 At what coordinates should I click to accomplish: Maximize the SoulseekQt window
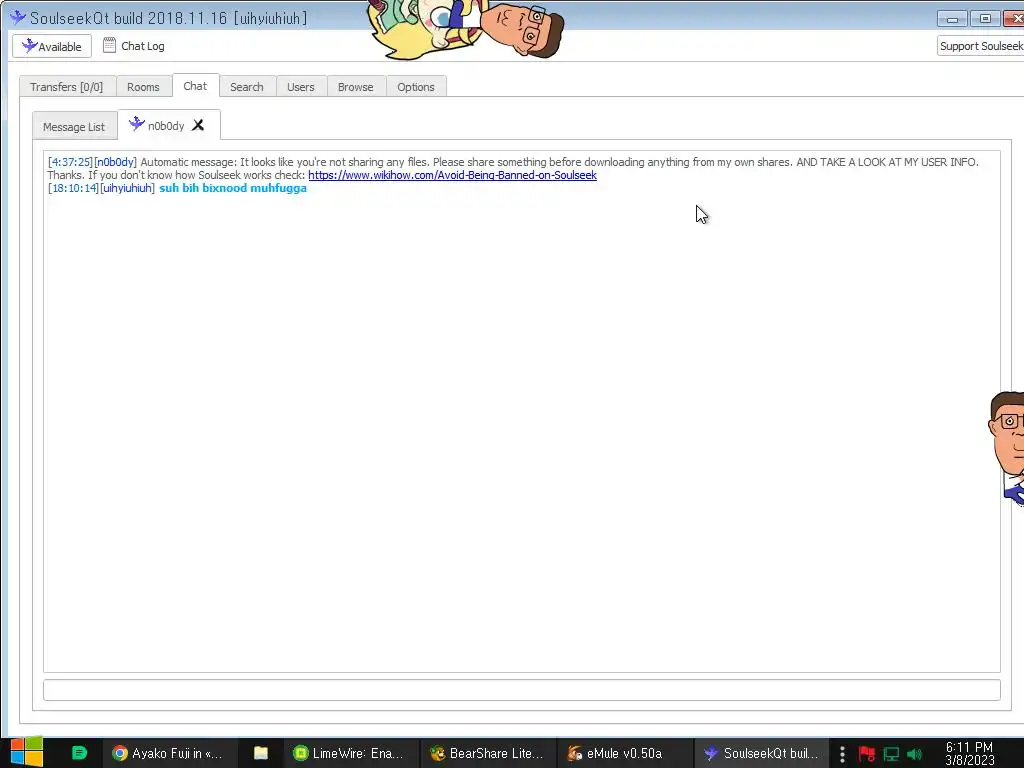tap(985, 19)
